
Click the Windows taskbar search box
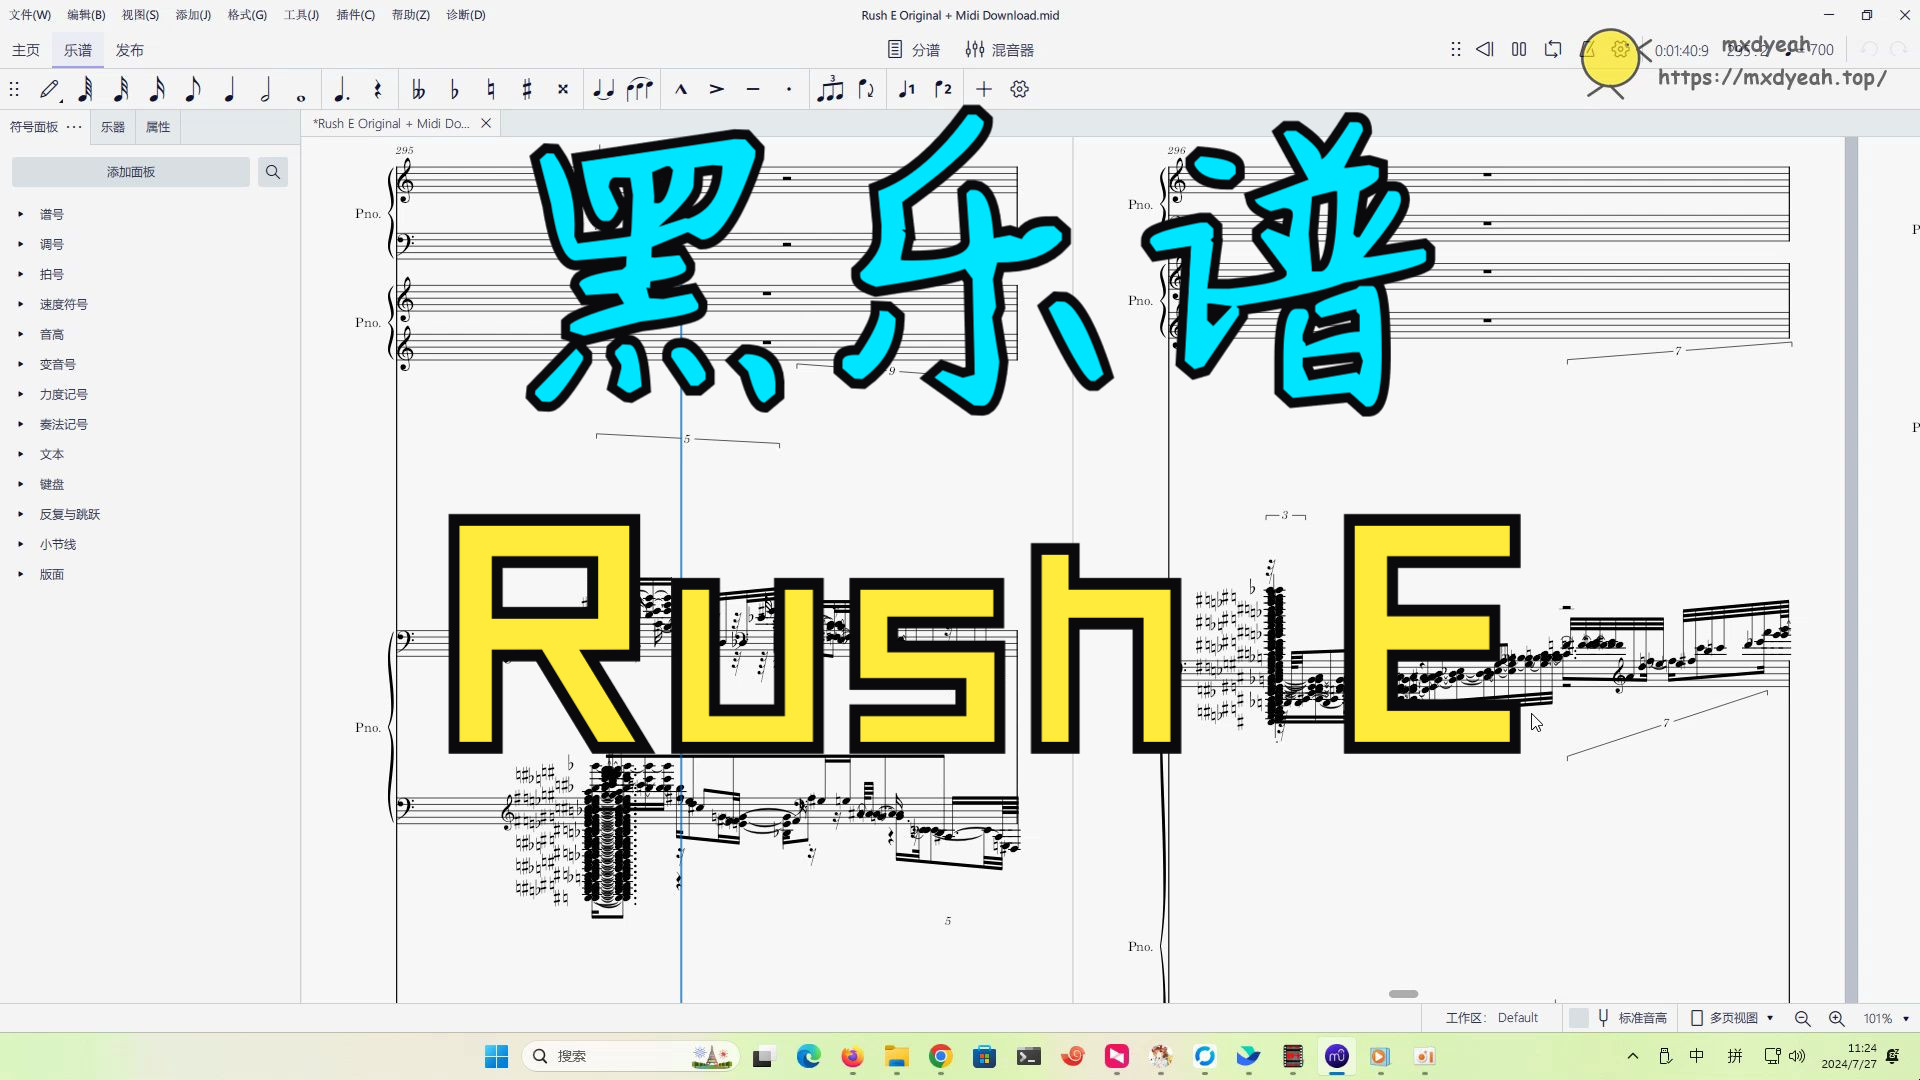tap(630, 1056)
